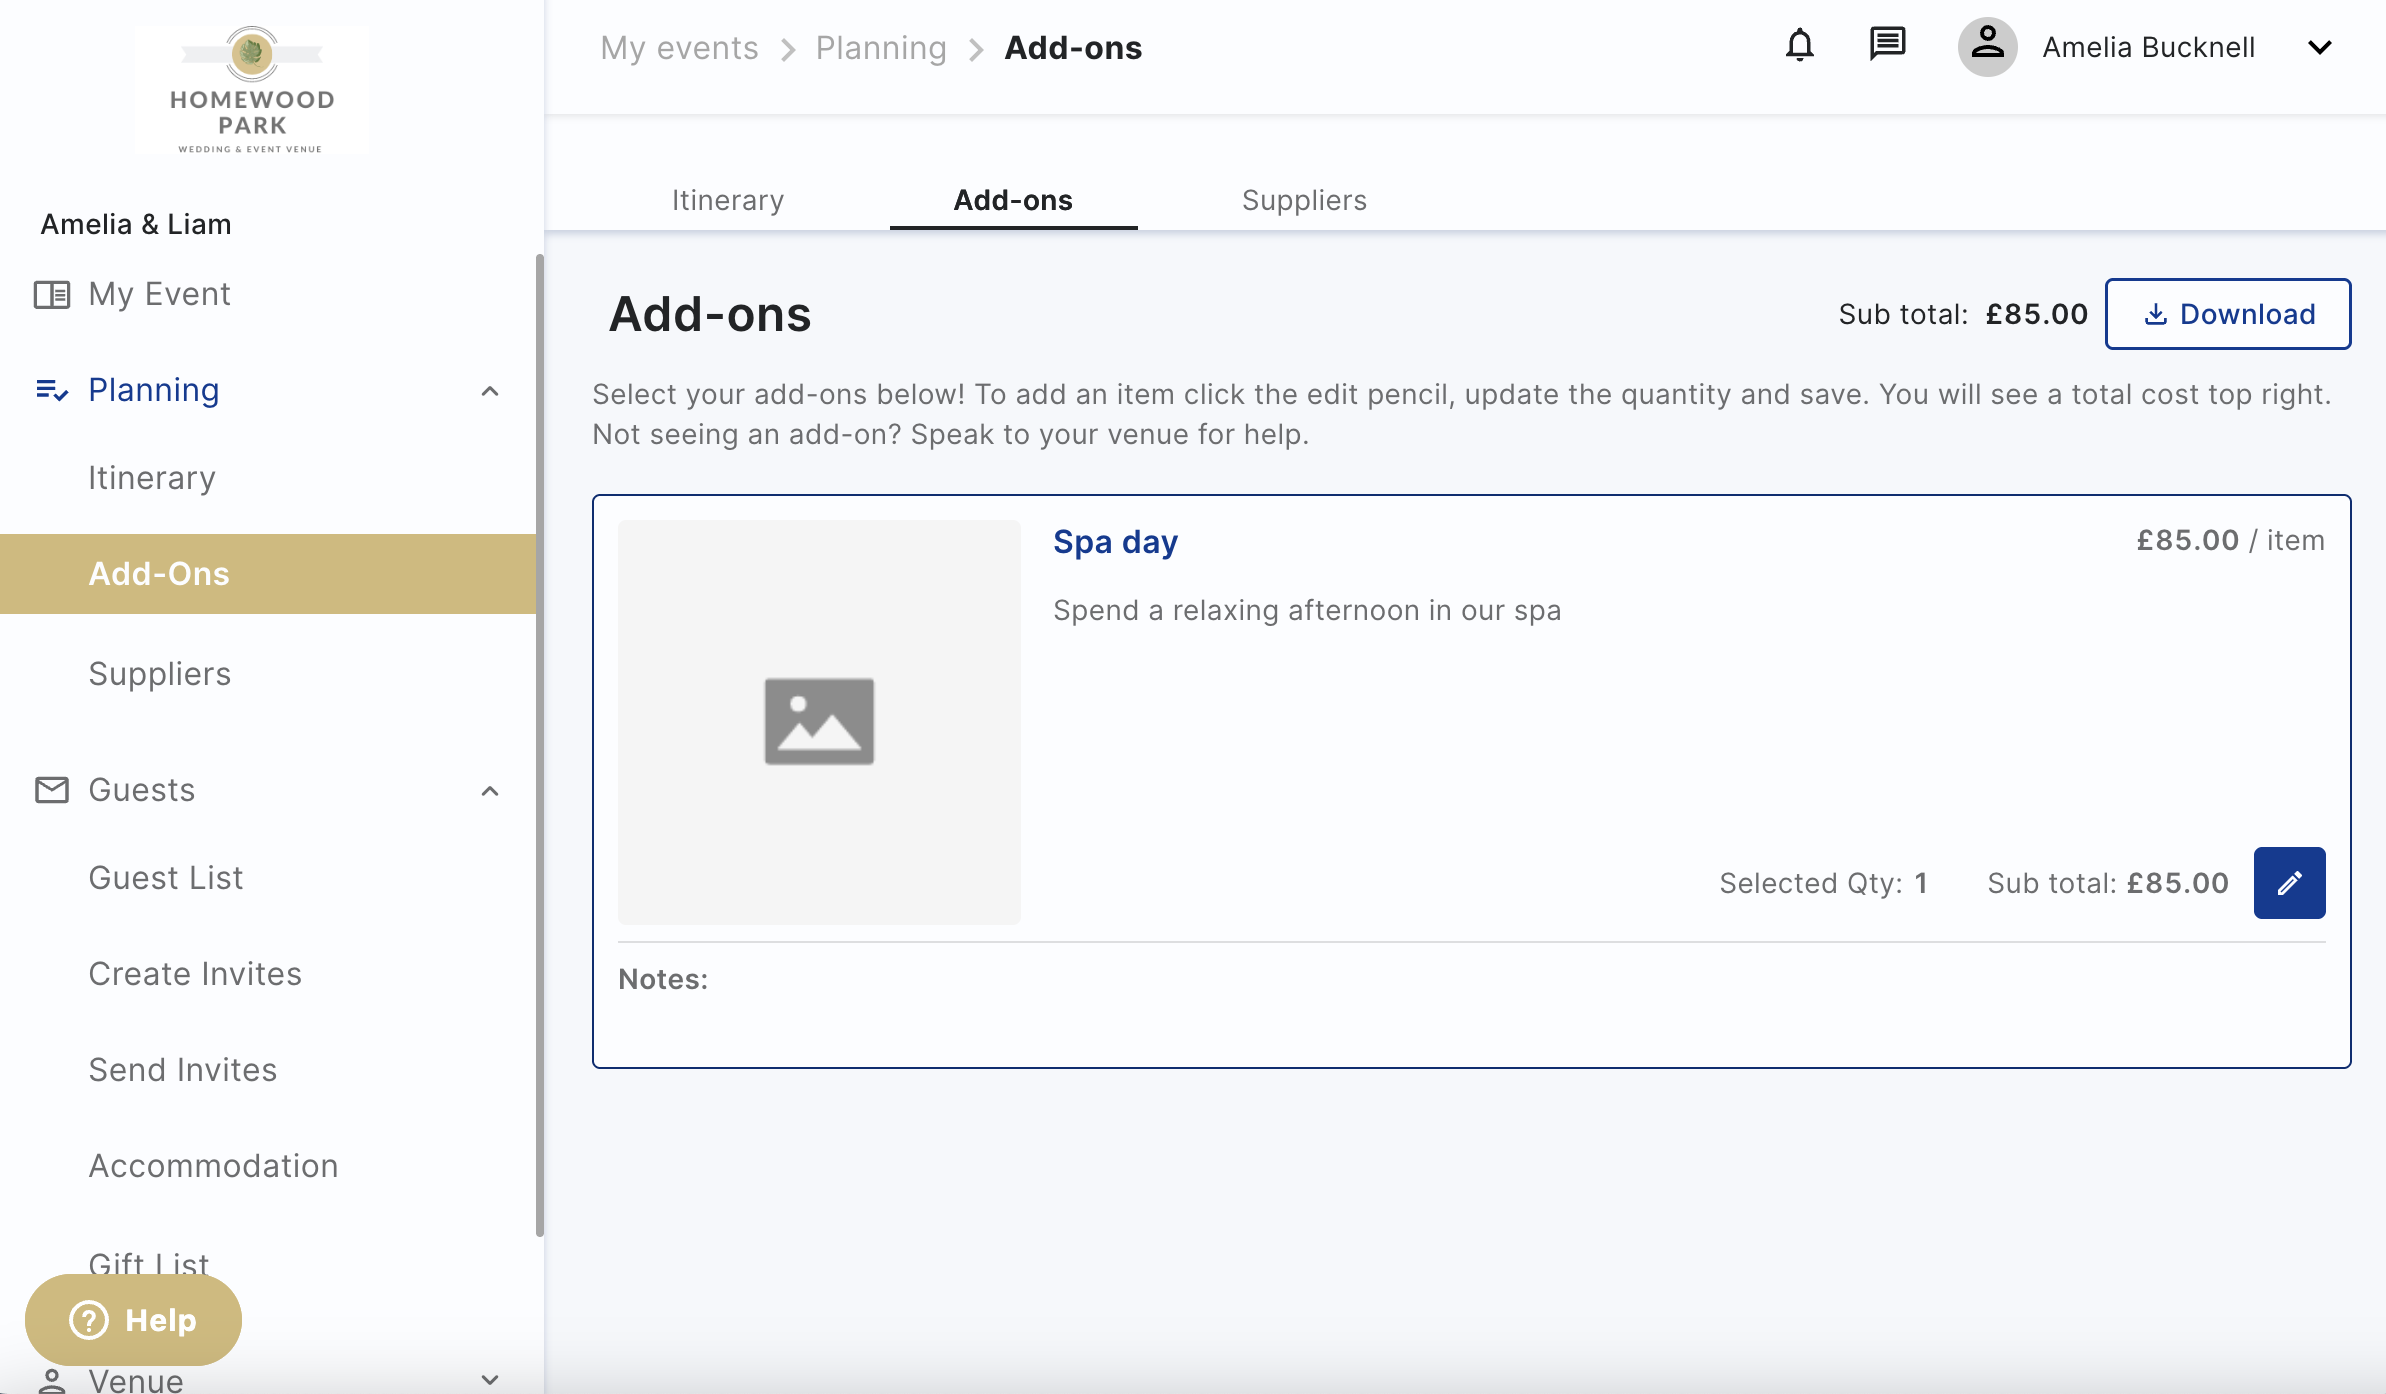Open Guests in sidebar
Image resolution: width=2386 pixels, height=1394 pixels.
(142, 790)
